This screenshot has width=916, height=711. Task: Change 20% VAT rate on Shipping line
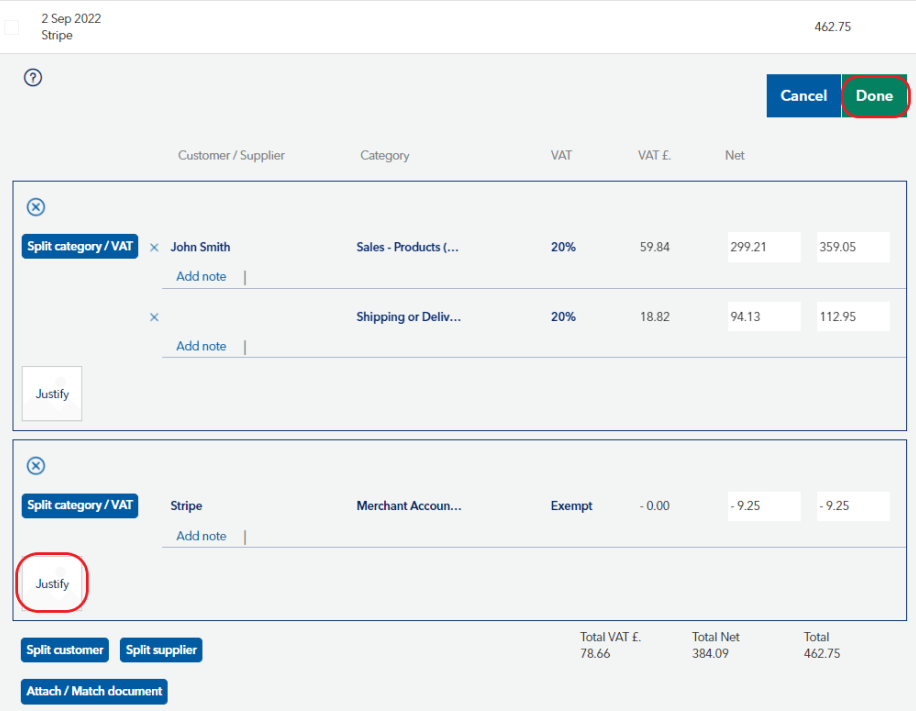pyautogui.click(x=563, y=317)
